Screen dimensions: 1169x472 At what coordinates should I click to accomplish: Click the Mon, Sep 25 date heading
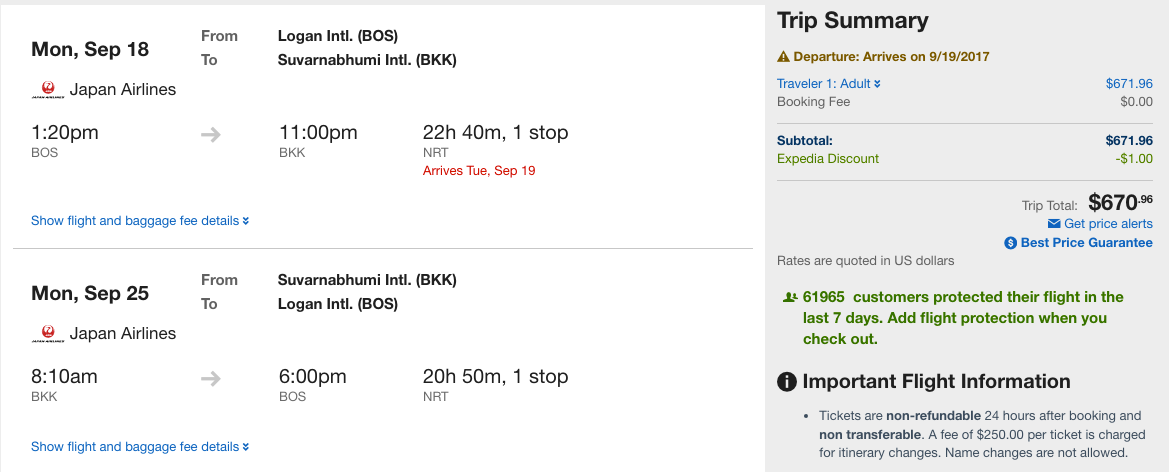(90, 294)
